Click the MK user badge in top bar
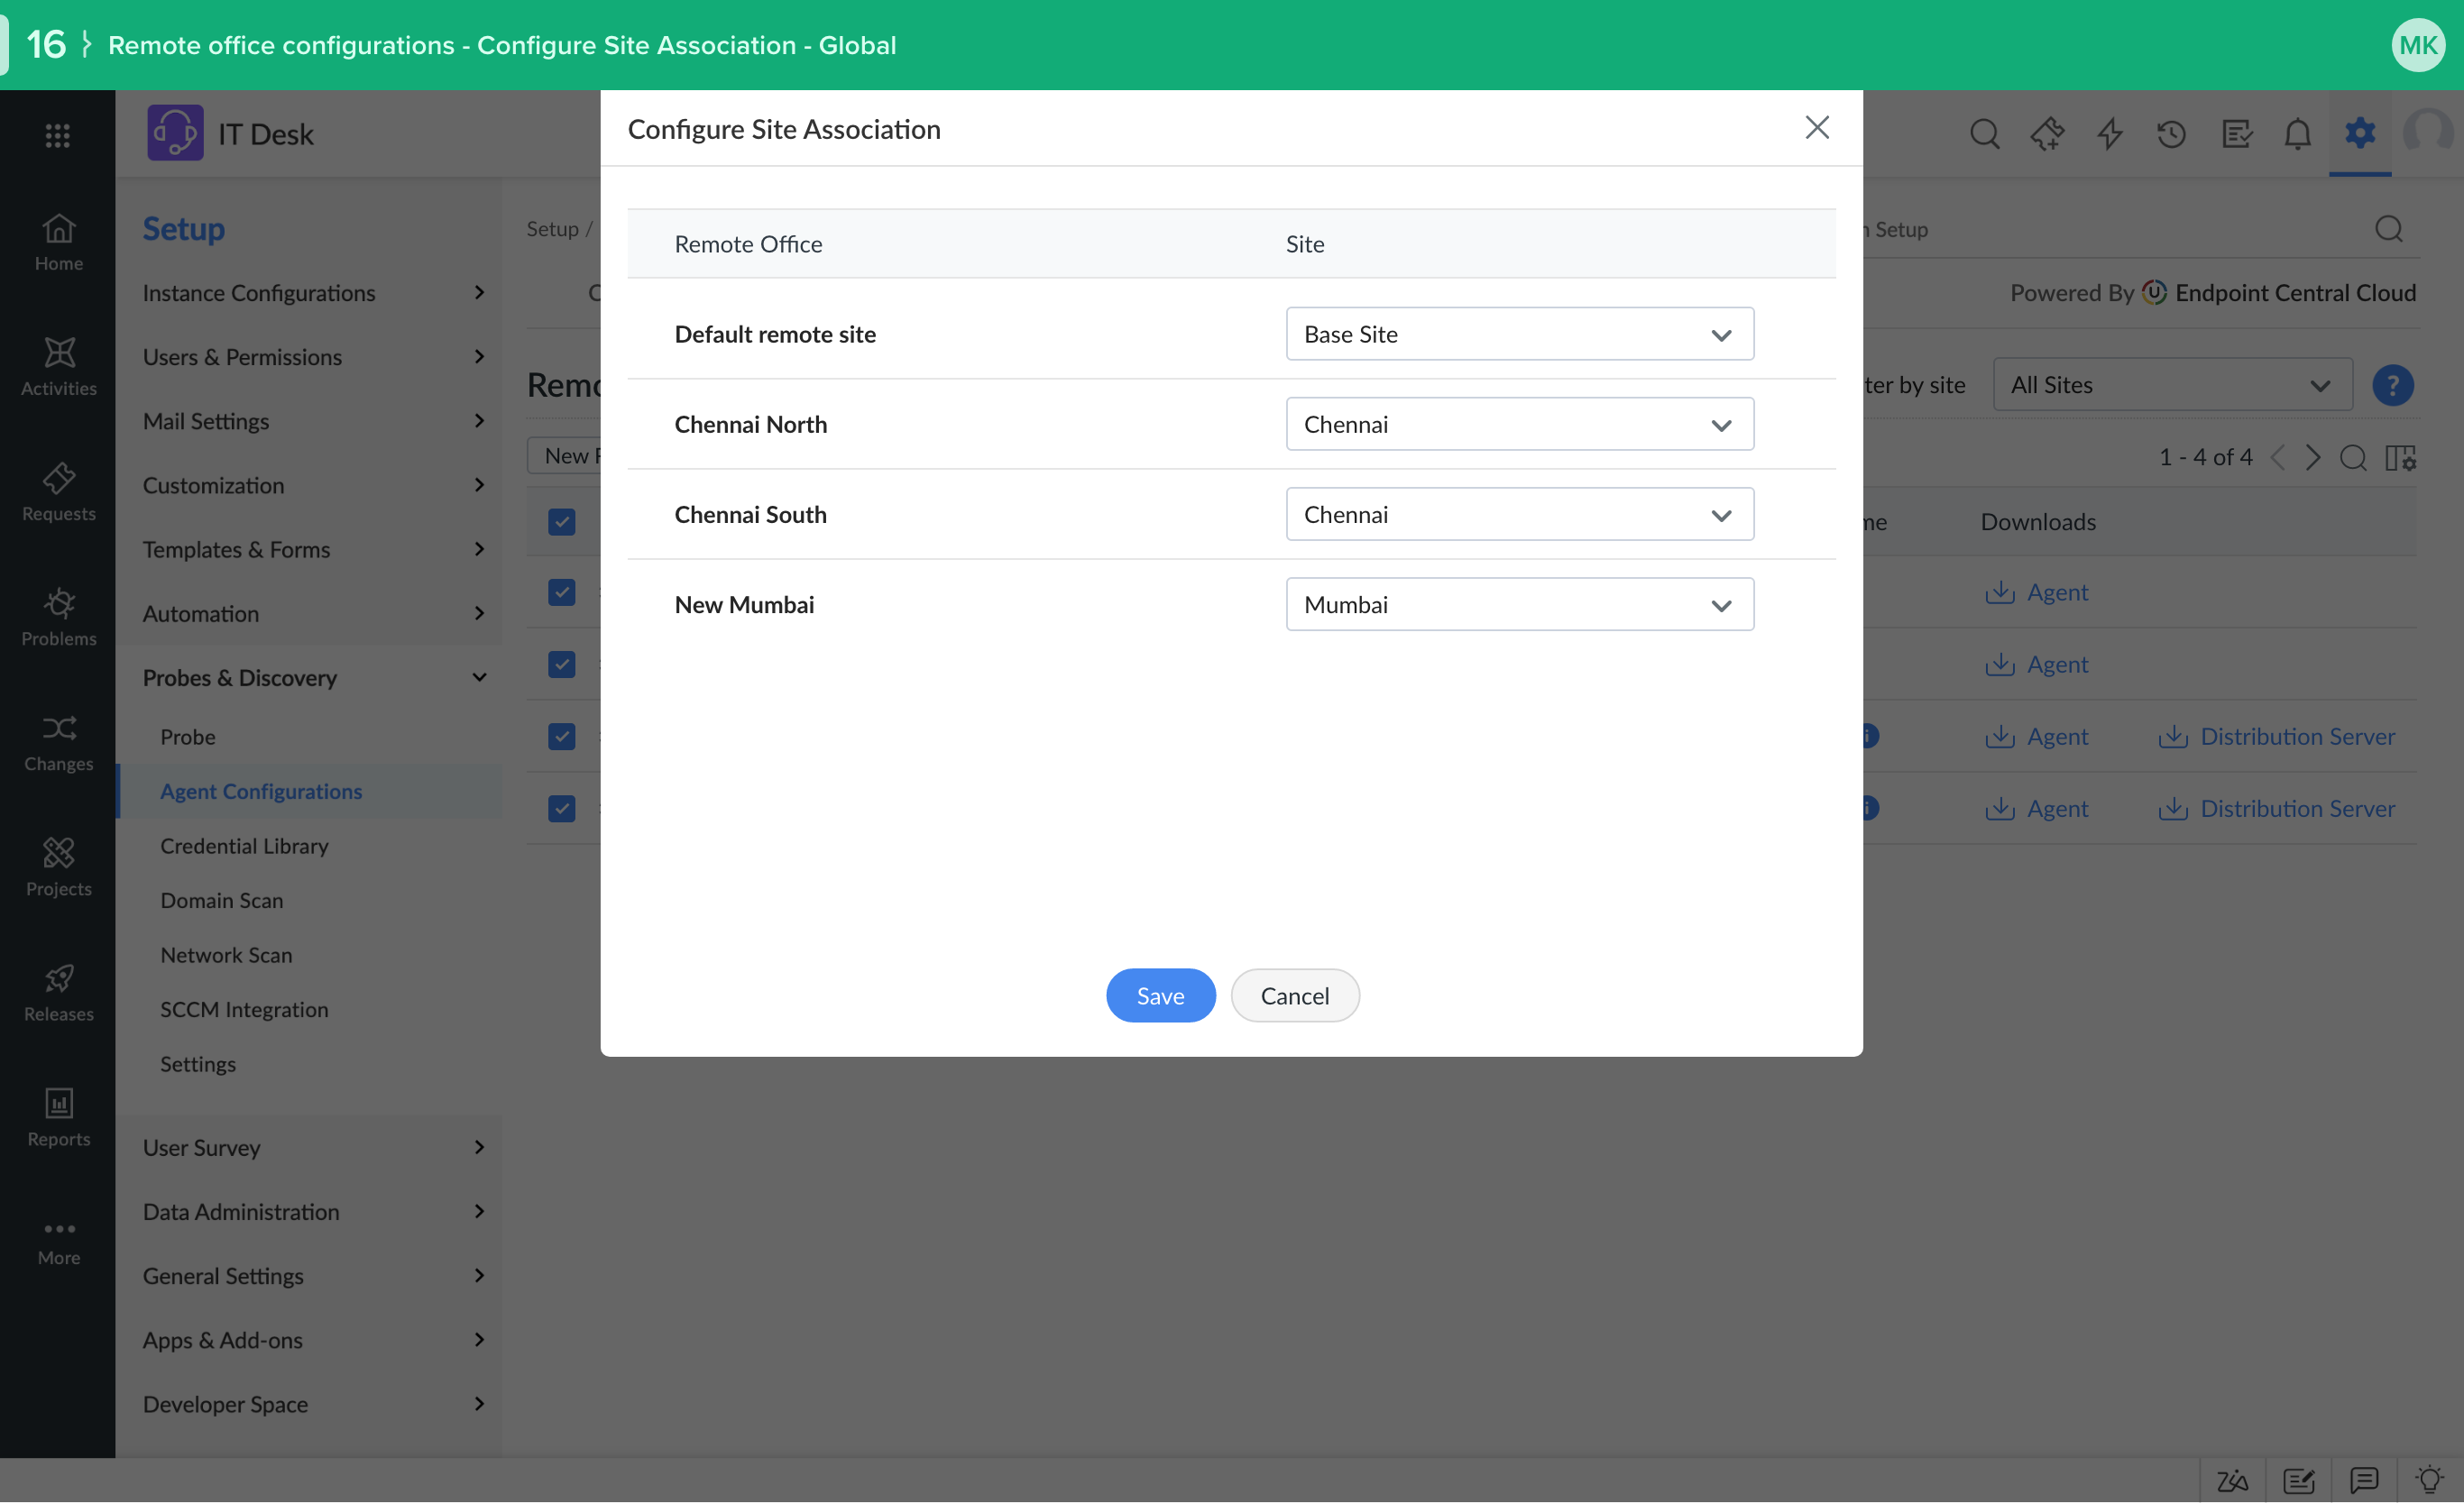Screen dimensions: 2464x1504 [x=2417, y=45]
